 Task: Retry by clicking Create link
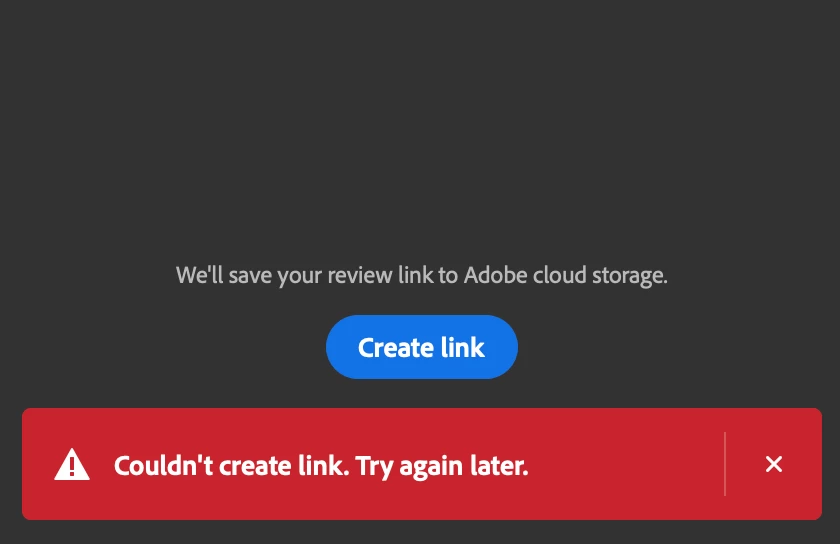[422, 347]
